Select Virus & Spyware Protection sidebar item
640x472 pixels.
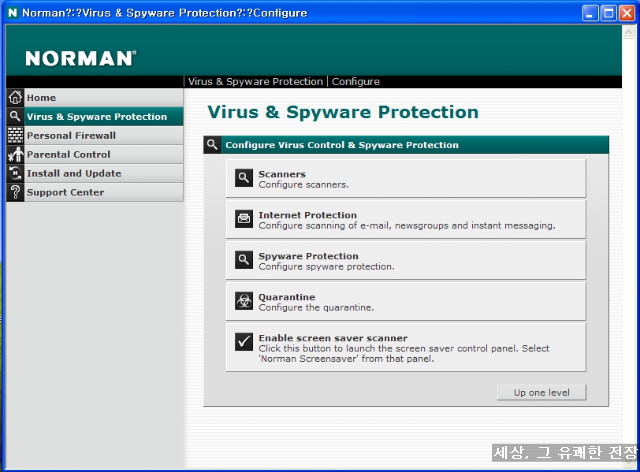coord(95,116)
